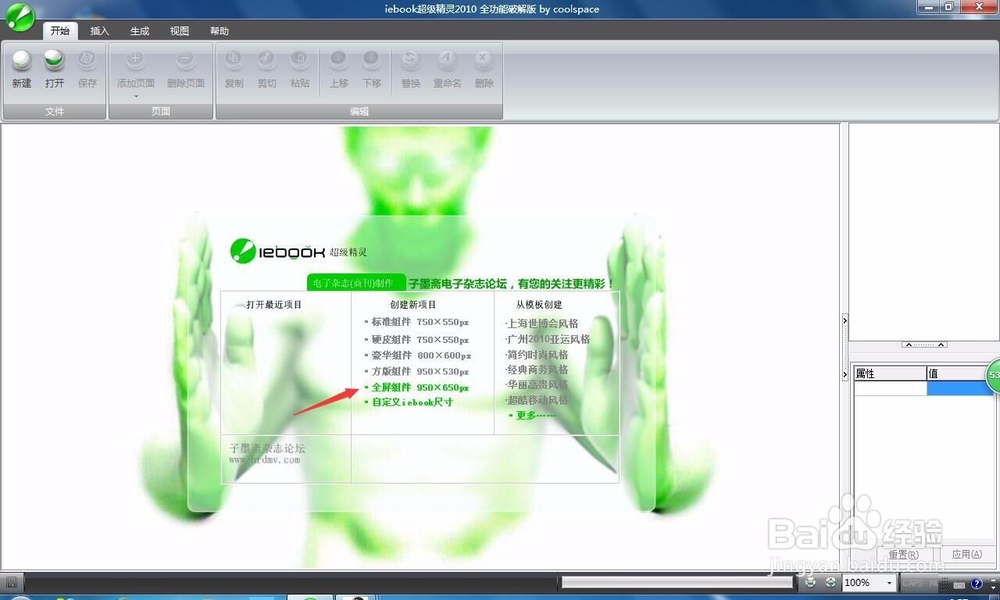Screen dimensions: 1000x600
Task: Click the icon at status bar left end
Action: pyautogui.click(x=11, y=582)
